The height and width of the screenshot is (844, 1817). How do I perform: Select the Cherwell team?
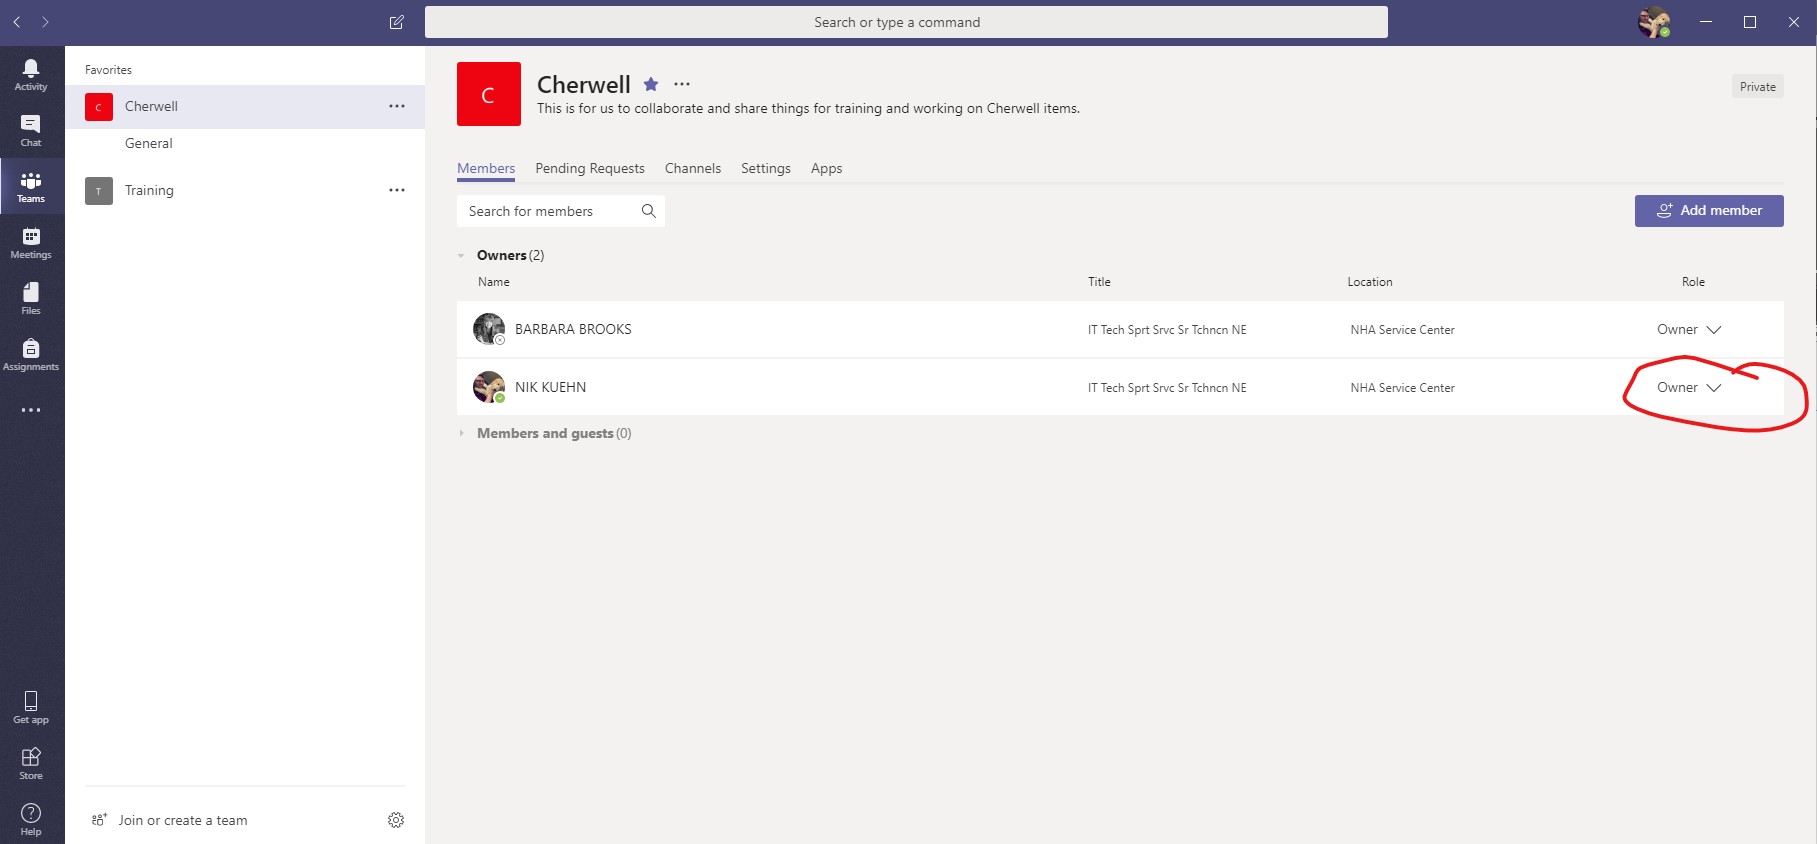click(x=245, y=107)
